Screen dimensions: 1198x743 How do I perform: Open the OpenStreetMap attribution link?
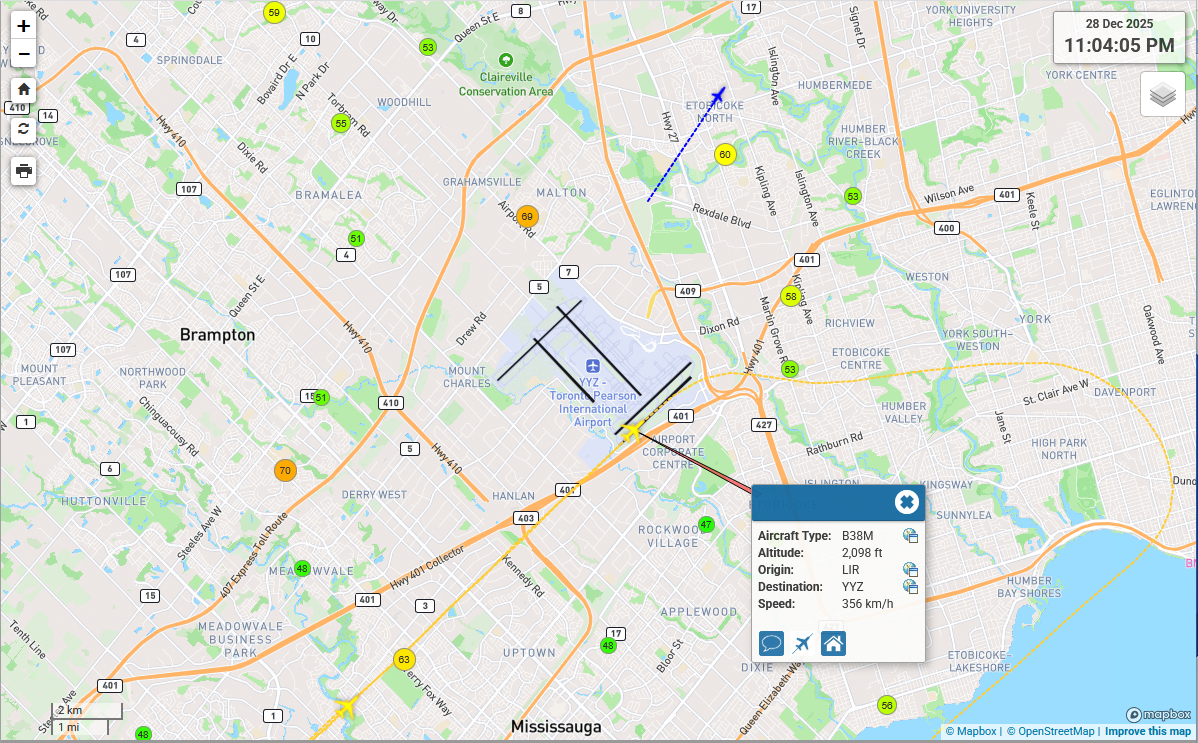click(1050, 732)
